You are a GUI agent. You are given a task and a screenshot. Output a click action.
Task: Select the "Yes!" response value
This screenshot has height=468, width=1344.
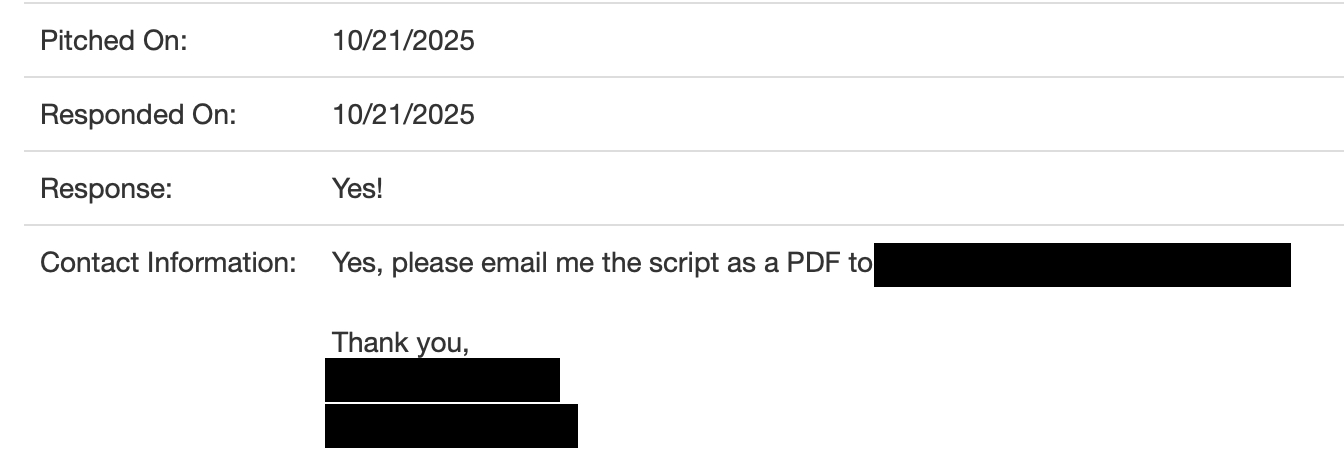coord(357,189)
